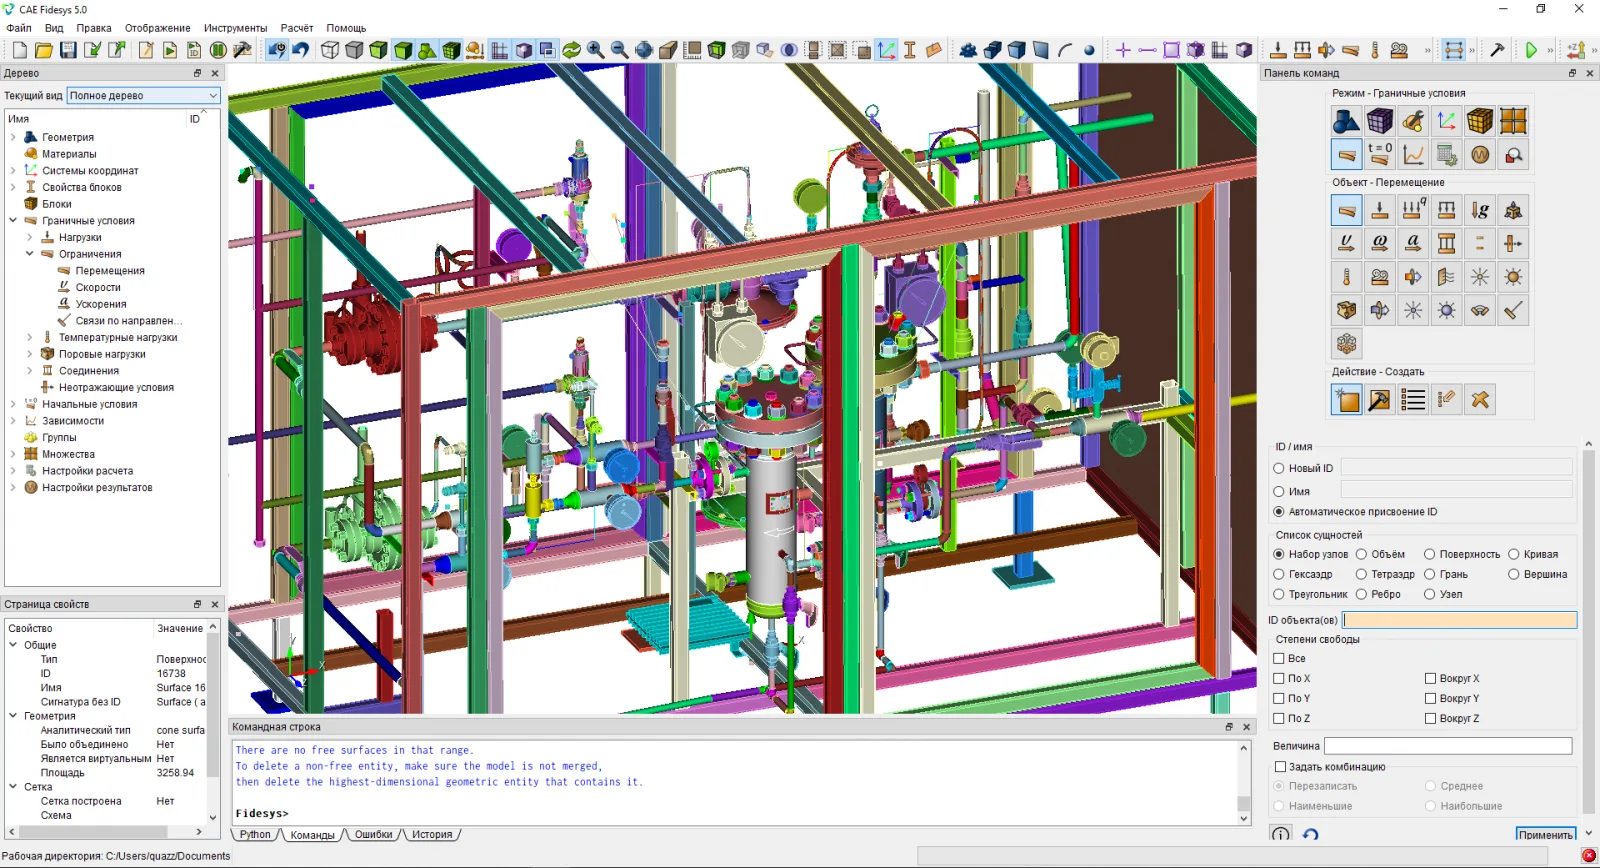Click the "Неотражающие условия" tree item
1600x868 pixels.
click(116, 387)
